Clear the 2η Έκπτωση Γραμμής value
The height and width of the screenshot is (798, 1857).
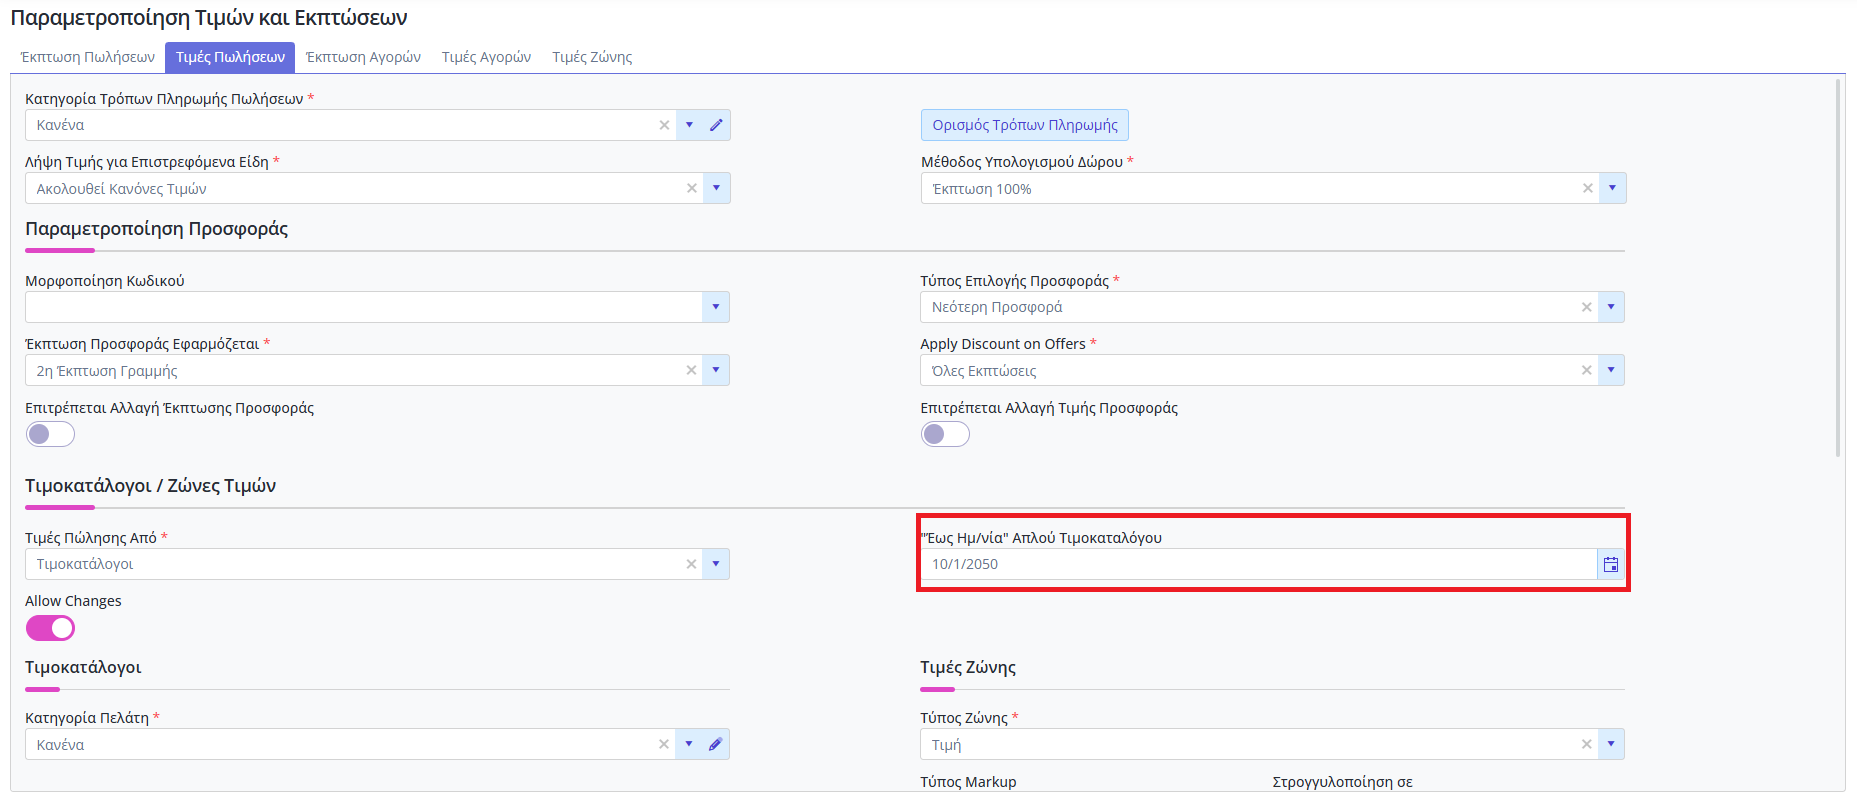point(691,371)
